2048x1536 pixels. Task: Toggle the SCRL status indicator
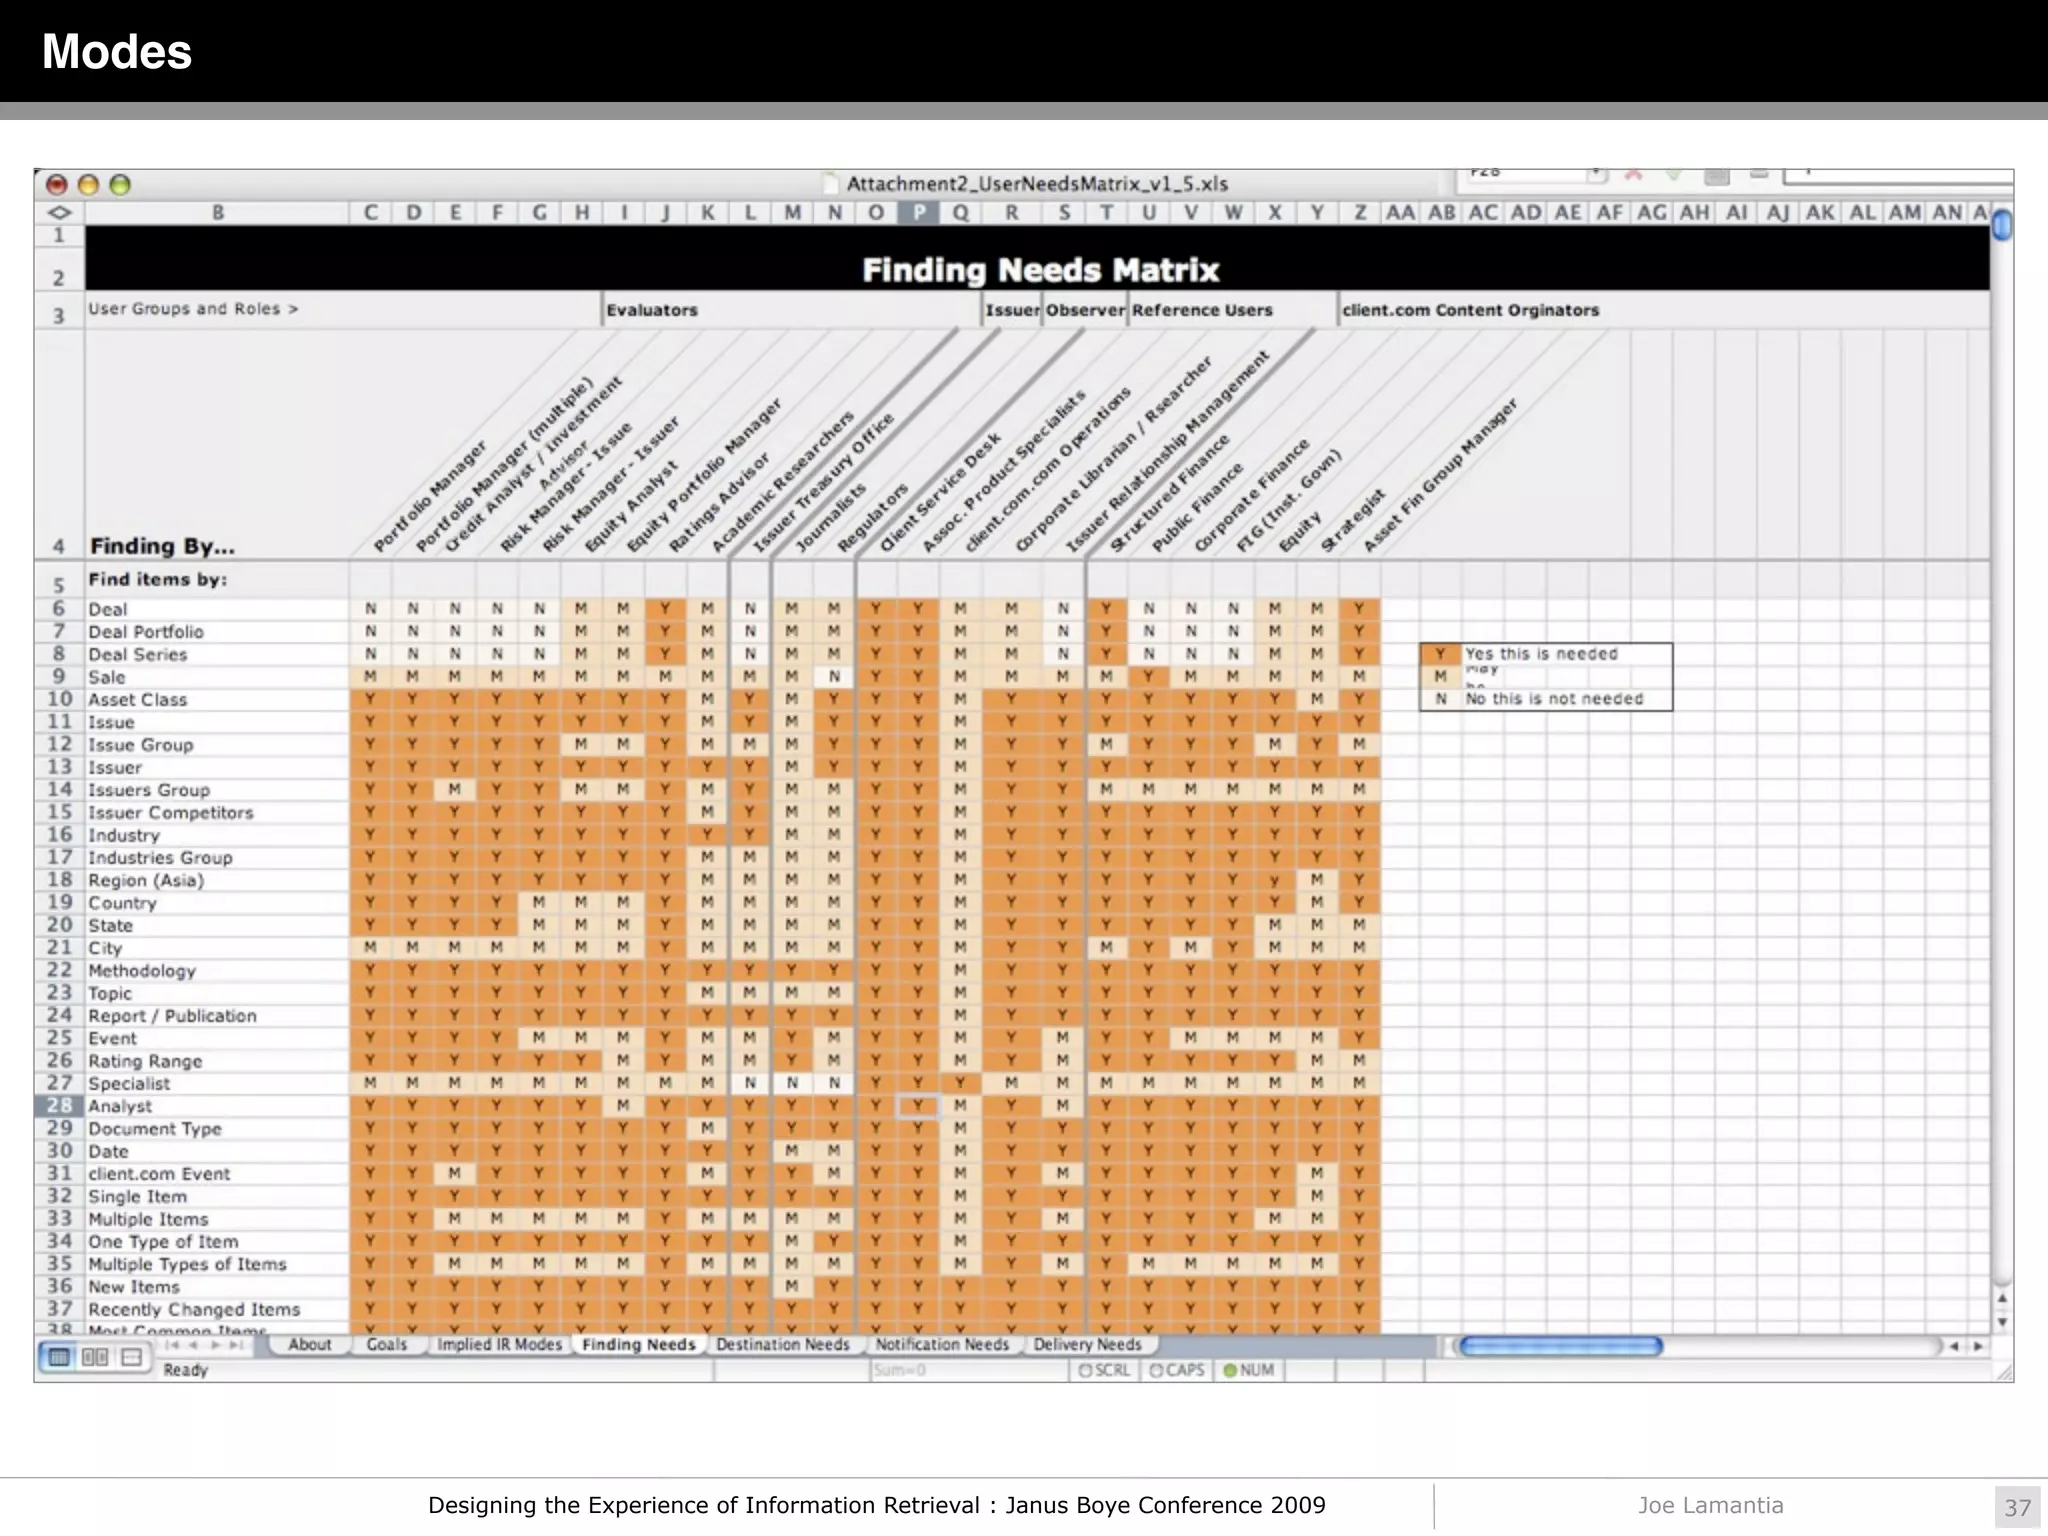[1104, 1370]
